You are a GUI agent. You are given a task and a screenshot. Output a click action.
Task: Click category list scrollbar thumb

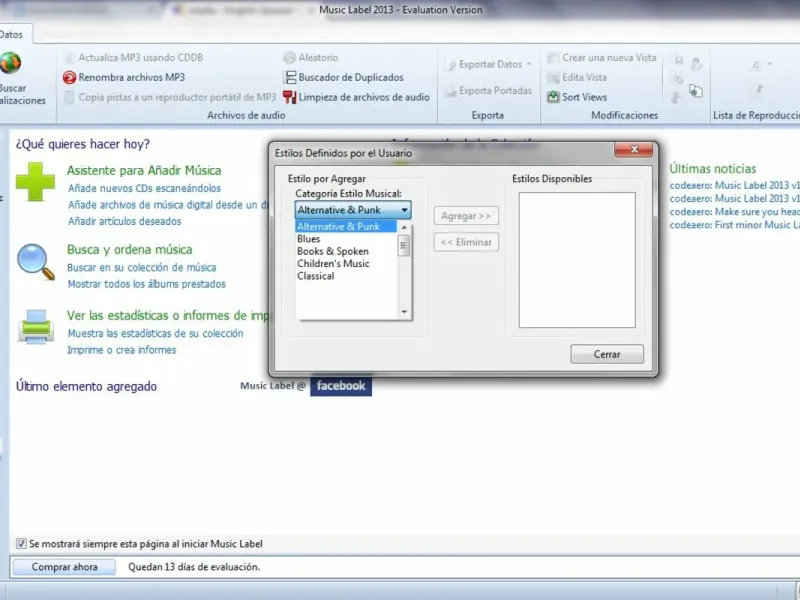(404, 246)
